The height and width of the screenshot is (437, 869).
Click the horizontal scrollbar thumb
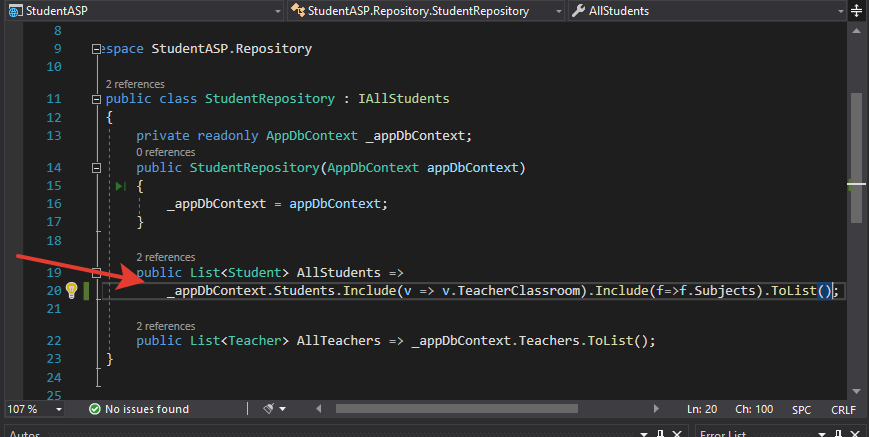457,409
